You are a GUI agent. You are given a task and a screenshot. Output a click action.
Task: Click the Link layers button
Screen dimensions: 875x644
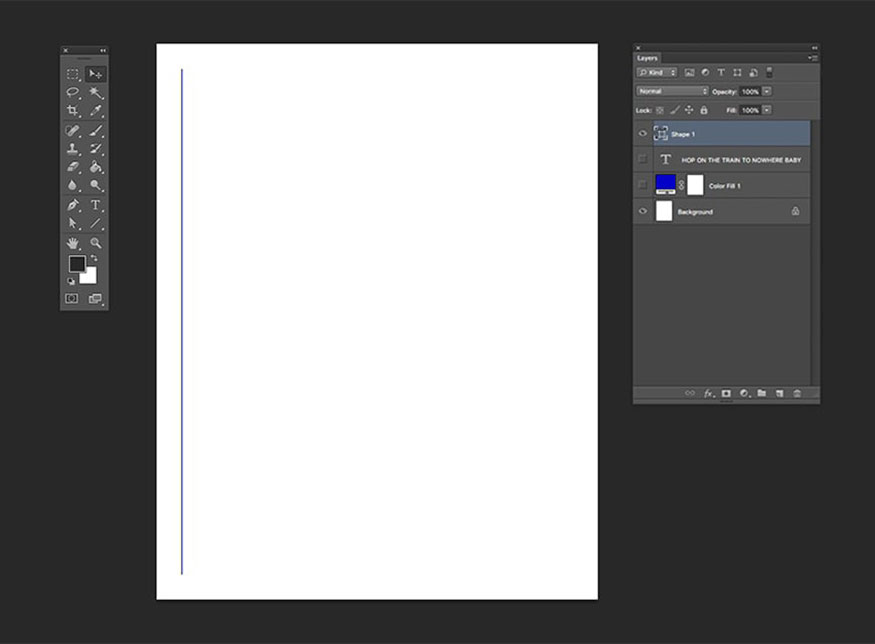coord(690,393)
